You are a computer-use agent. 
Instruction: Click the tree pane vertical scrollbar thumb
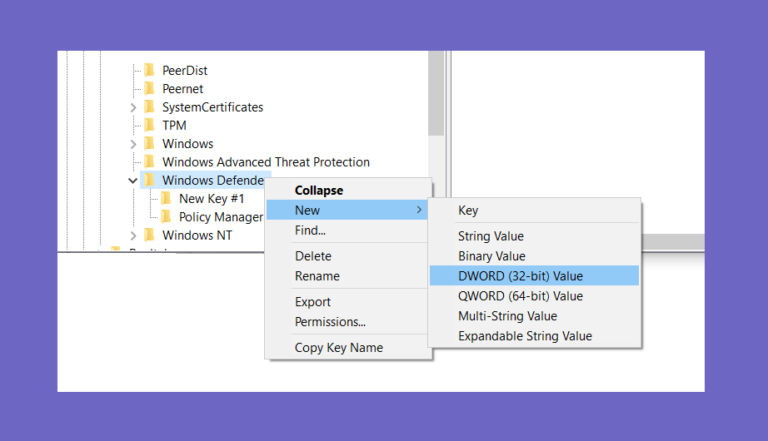[x=436, y=93]
